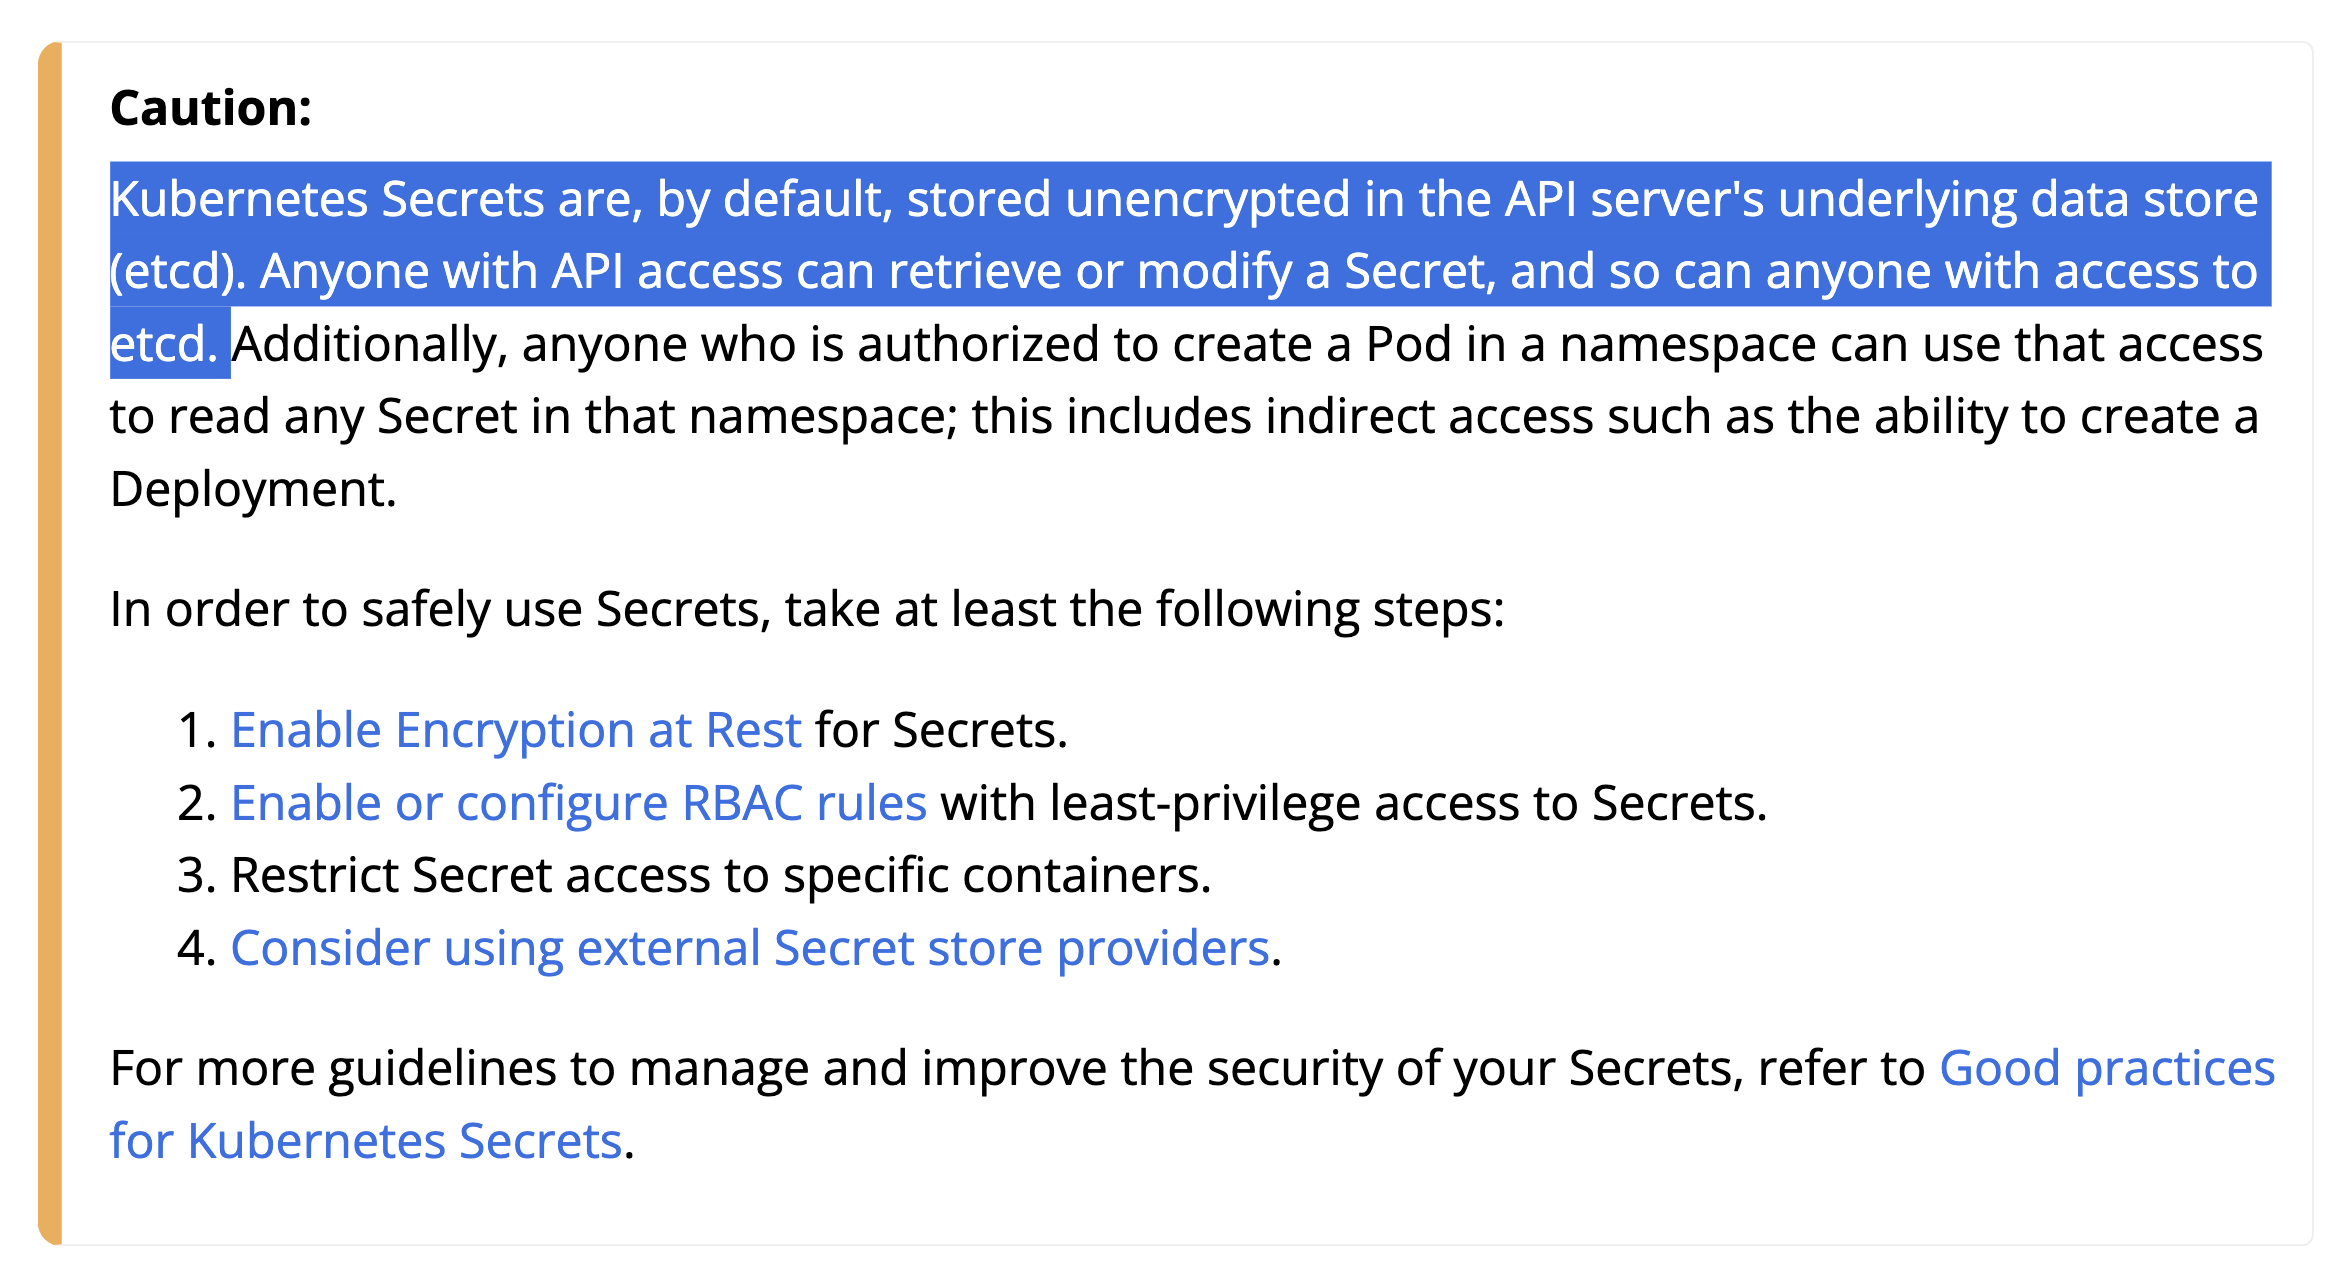The width and height of the screenshot is (2352, 1282).
Task: Open Enable or configure RBAC rules link
Action: pos(579,803)
